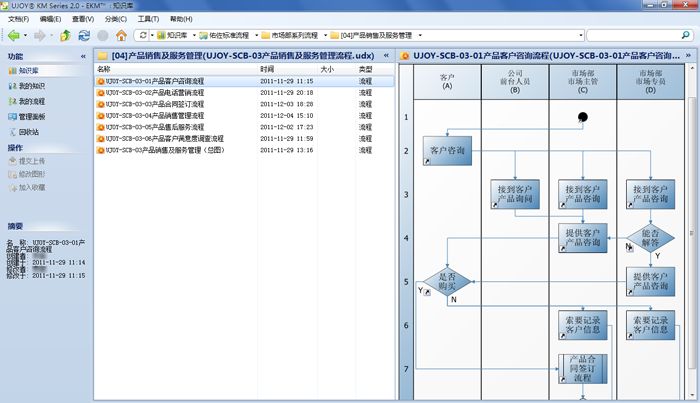
Task: Open the 分类(C) menu
Action: point(116,19)
